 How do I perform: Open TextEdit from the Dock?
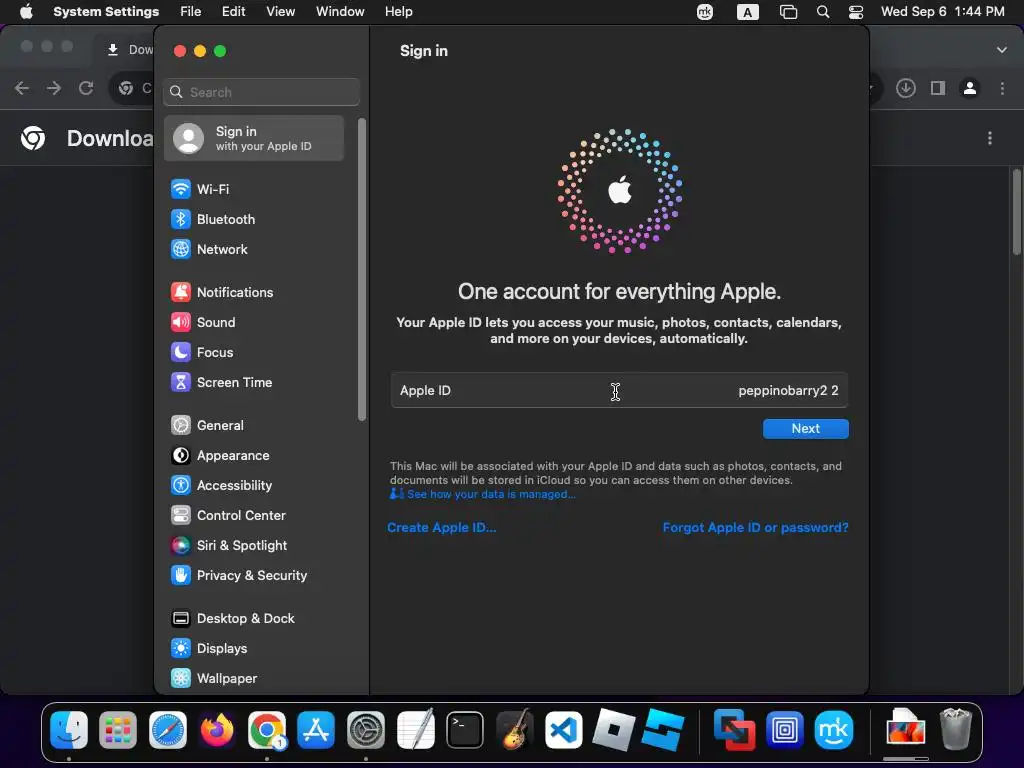click(x=415, y=730)
